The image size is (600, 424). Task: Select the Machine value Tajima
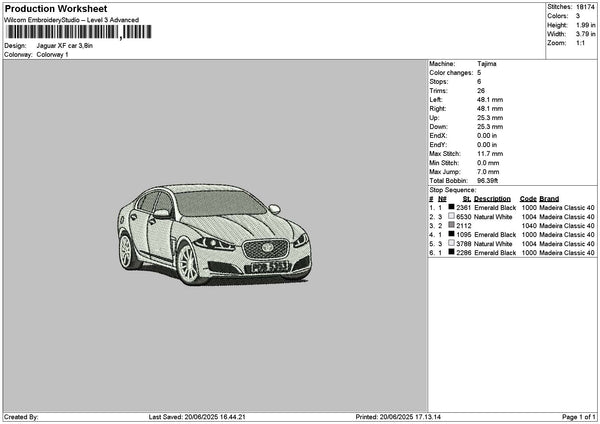[488, 64]
